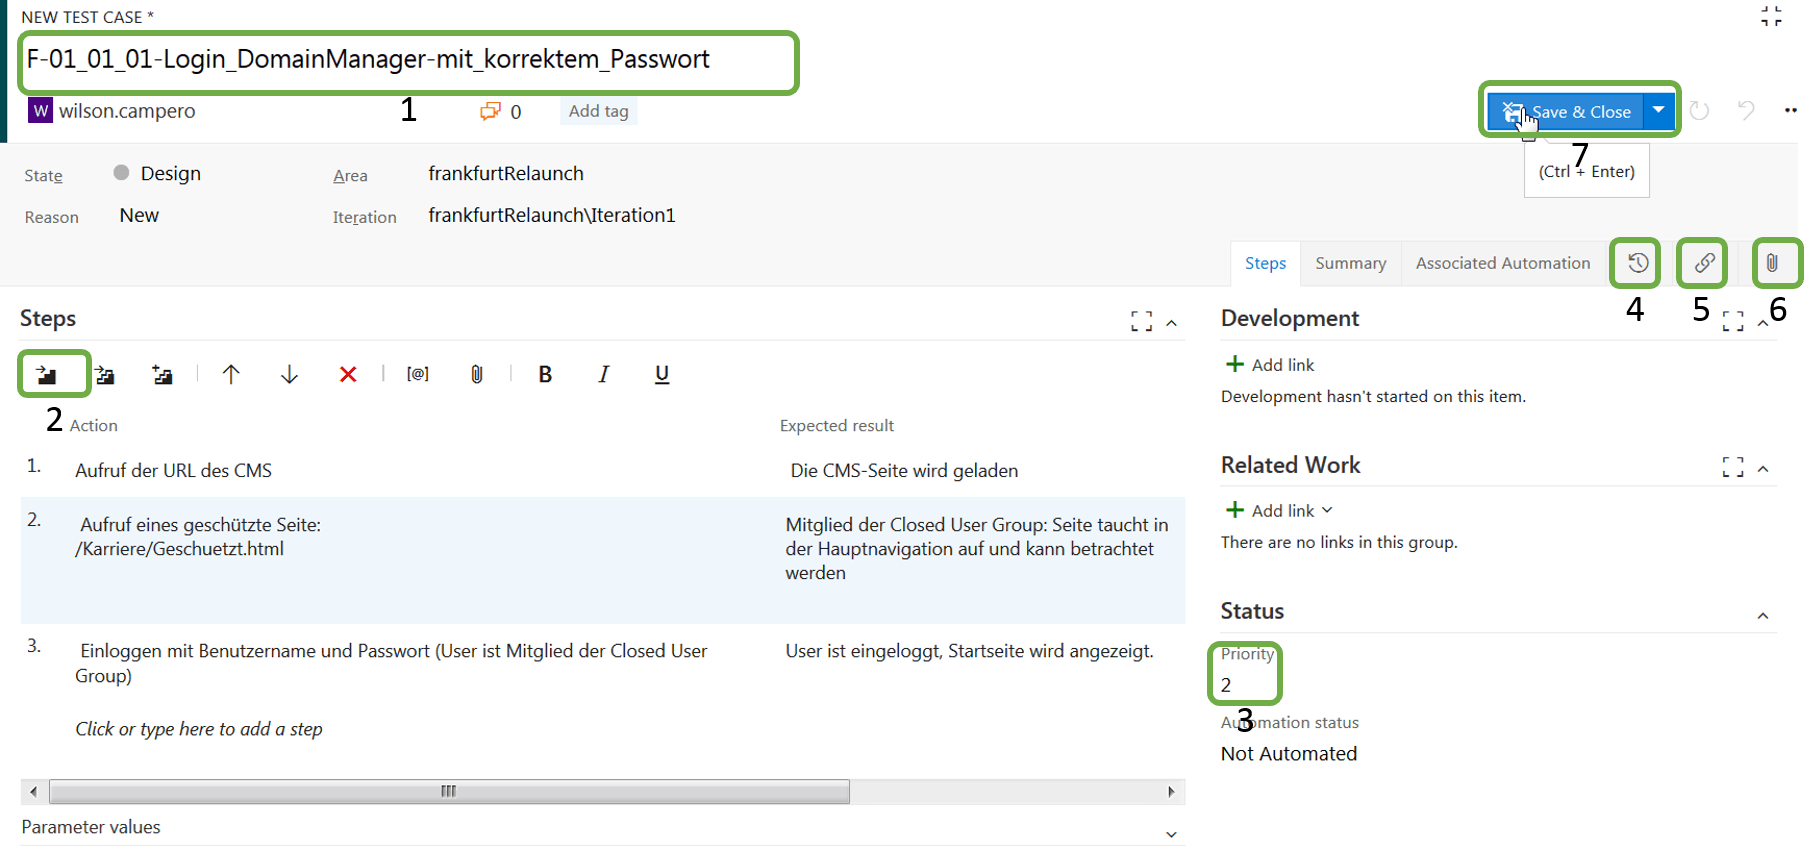Exit full screen via the top-right icon
Image resolution: width=1810 pixels, height=850 pixels.
1771,16
